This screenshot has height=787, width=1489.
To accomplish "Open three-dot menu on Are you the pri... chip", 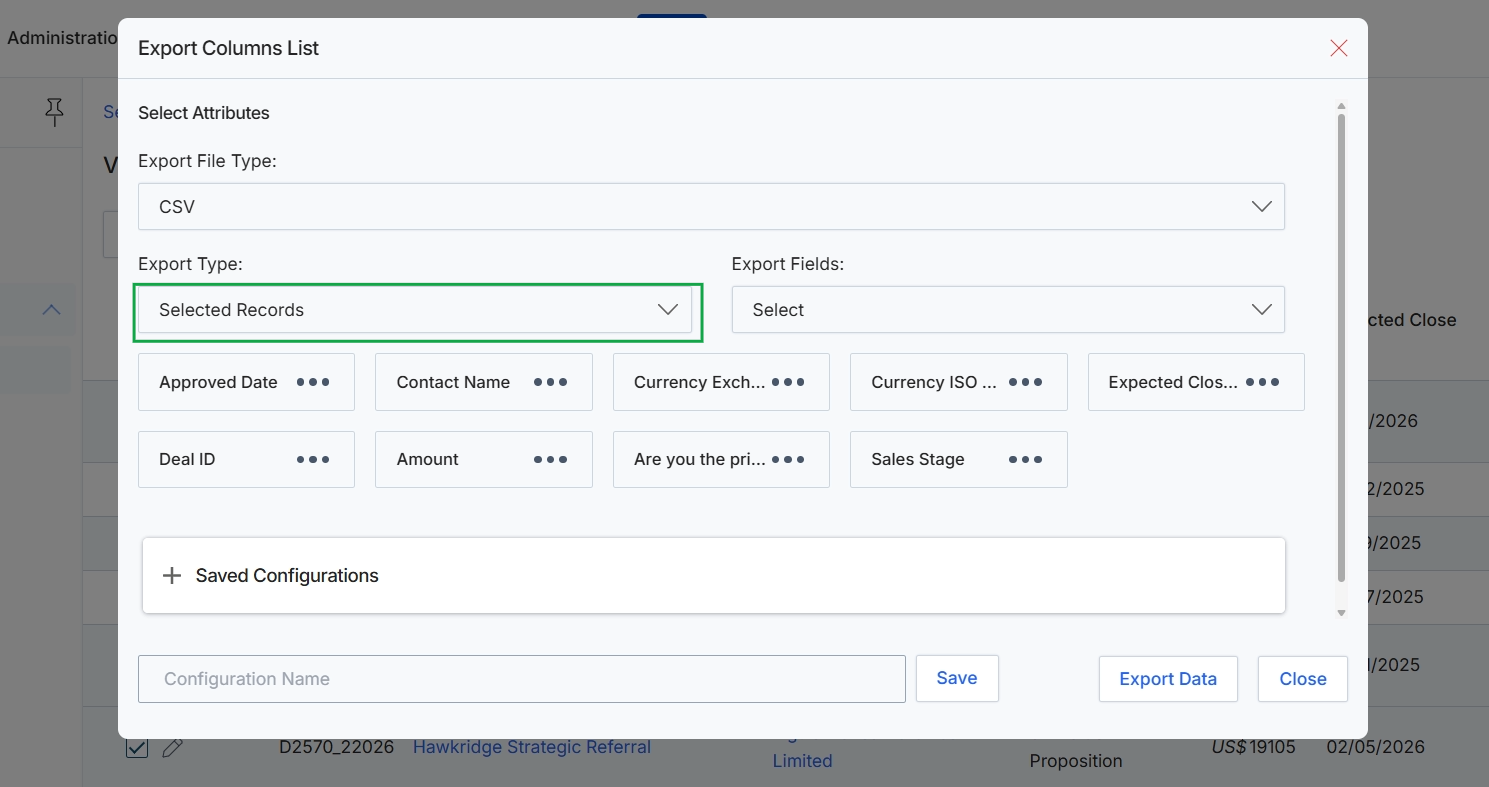I will pos(788,459).
